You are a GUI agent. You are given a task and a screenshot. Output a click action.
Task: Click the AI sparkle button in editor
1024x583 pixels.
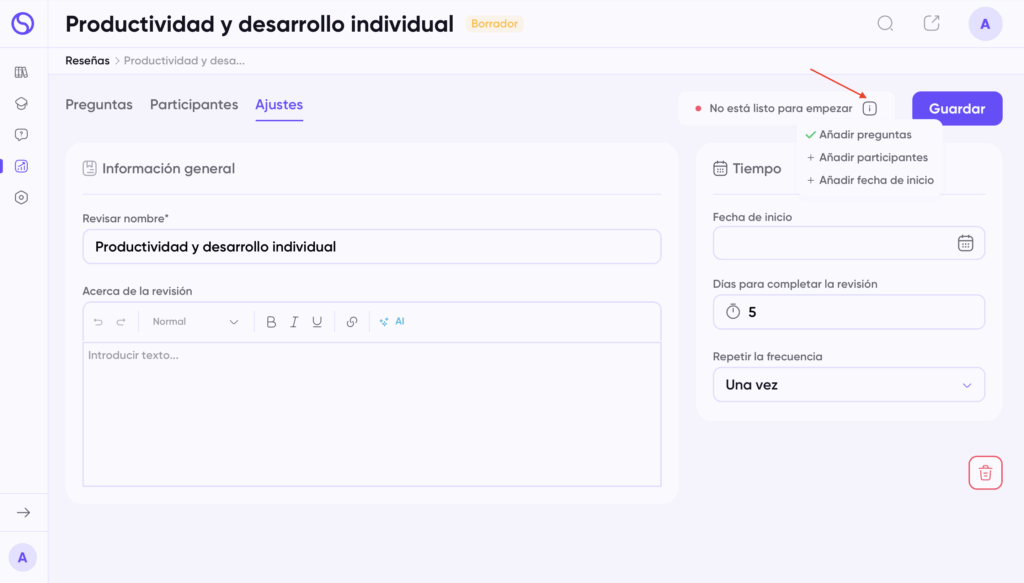tap(392, 322)
